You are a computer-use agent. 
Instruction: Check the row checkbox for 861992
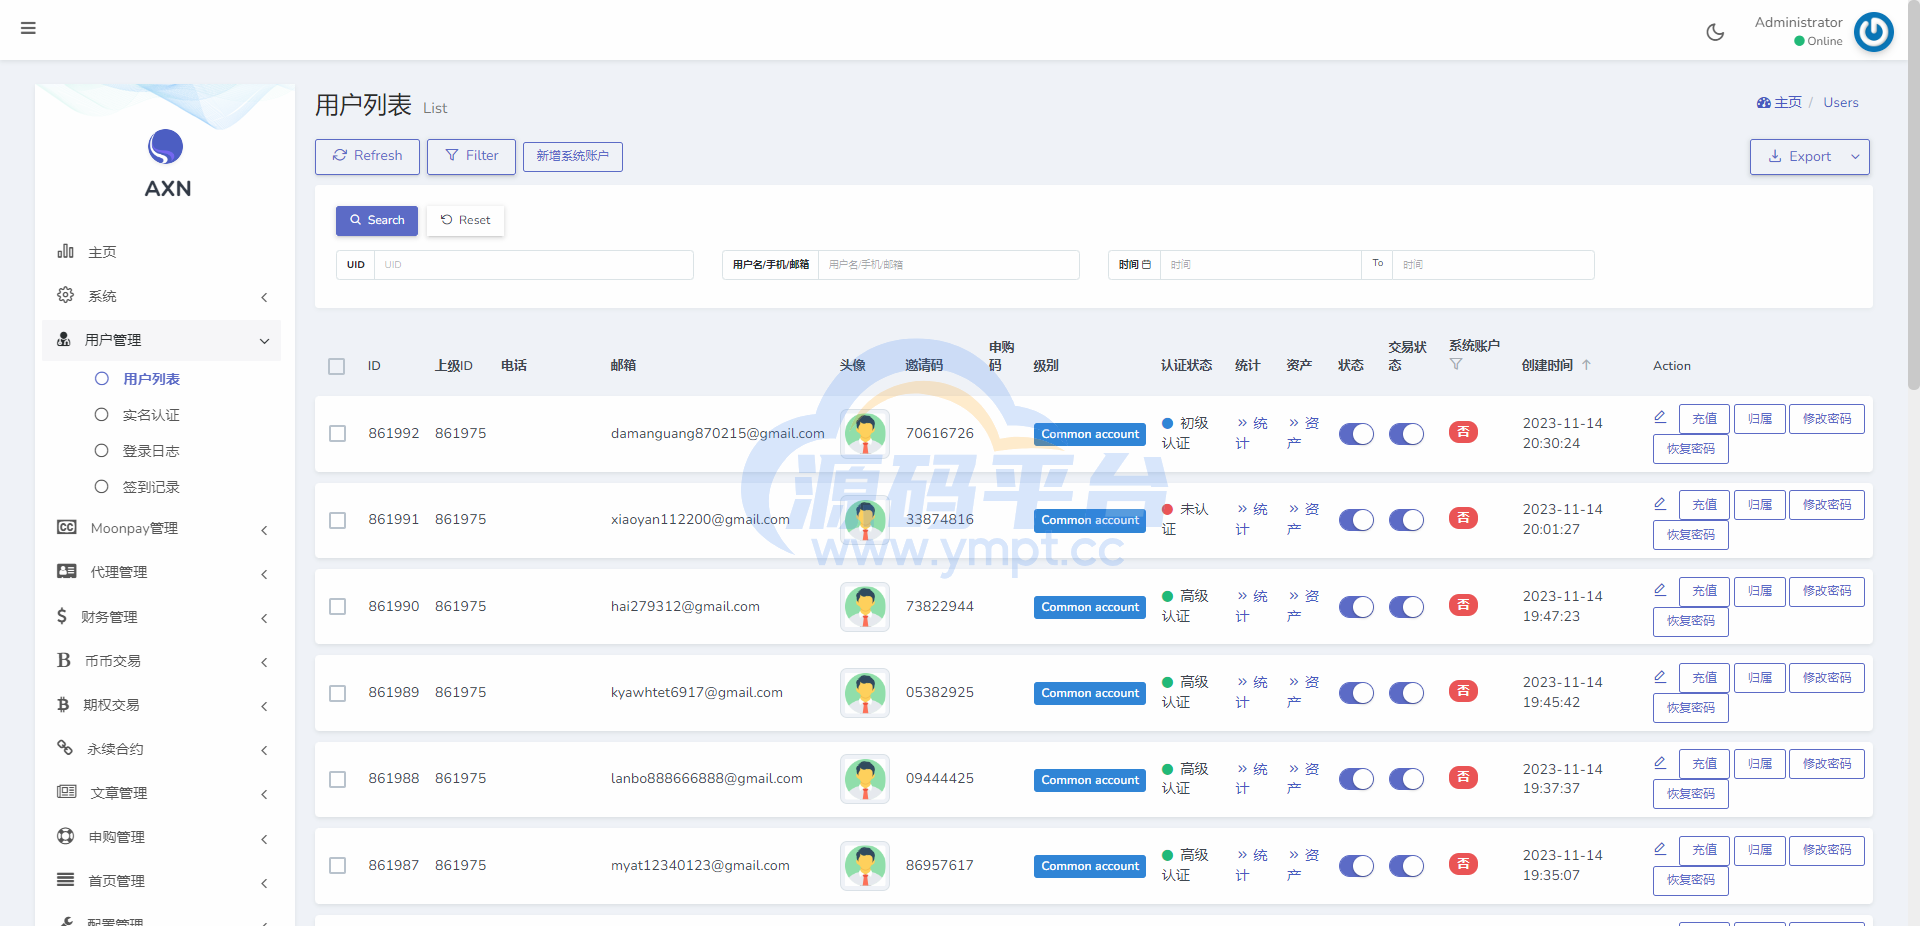tap(338, 434)
